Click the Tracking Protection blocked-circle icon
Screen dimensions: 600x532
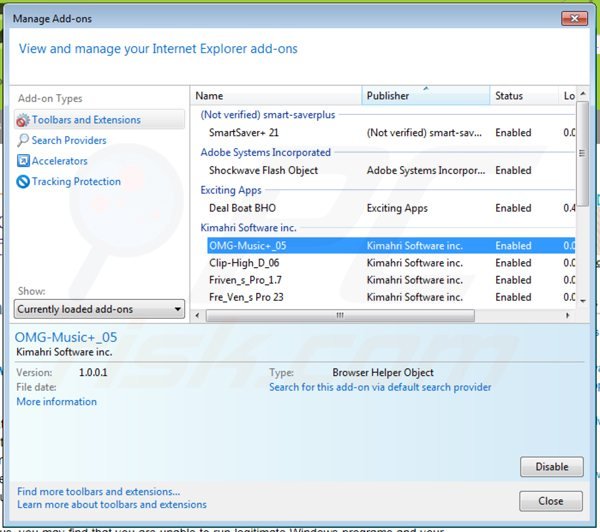tap(23, 181)
